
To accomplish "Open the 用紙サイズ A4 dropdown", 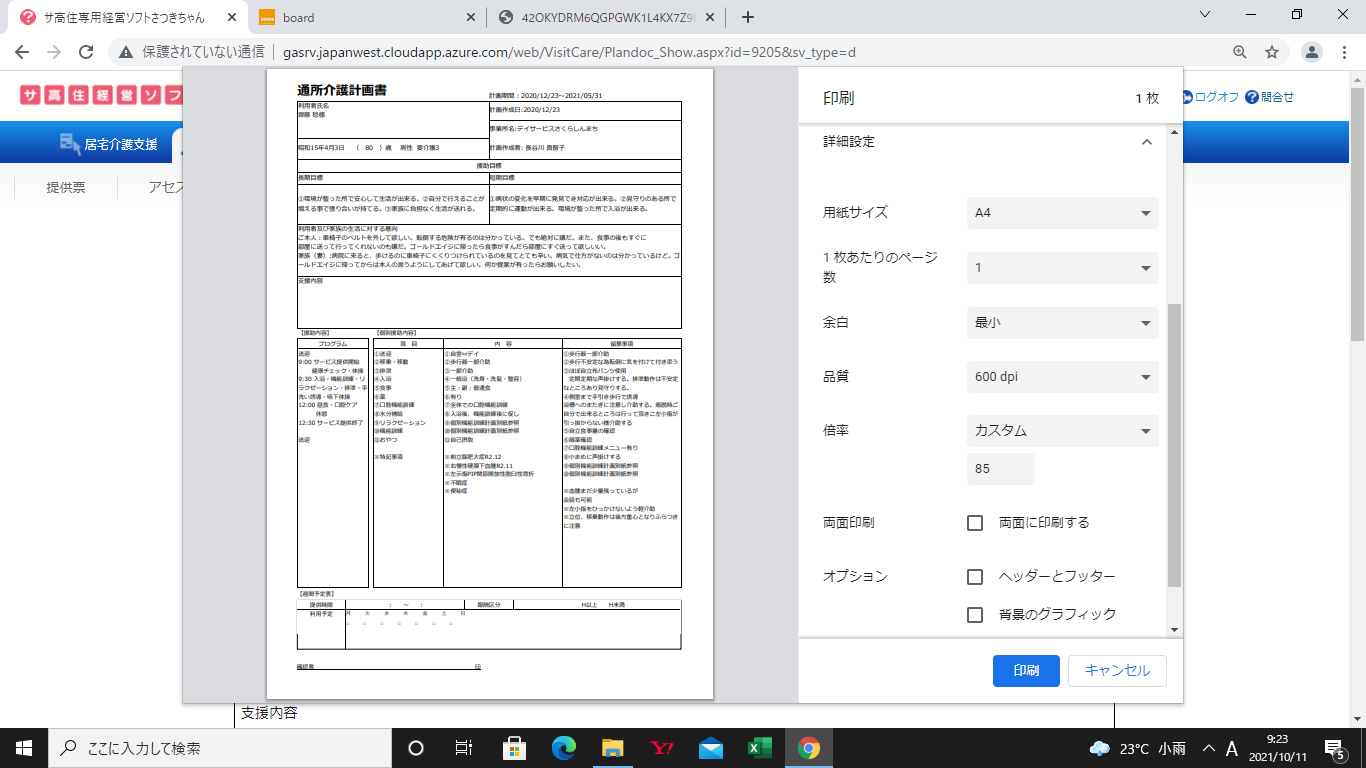I will point(1062,213).
